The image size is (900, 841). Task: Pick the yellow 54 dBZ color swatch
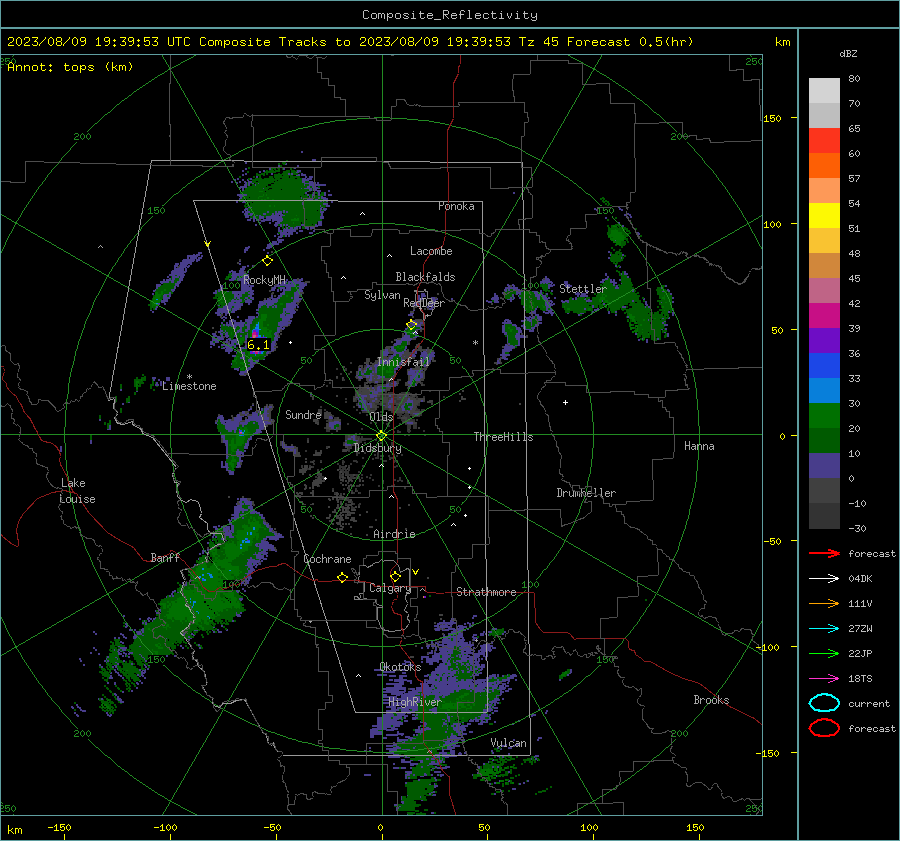[824, 215]
